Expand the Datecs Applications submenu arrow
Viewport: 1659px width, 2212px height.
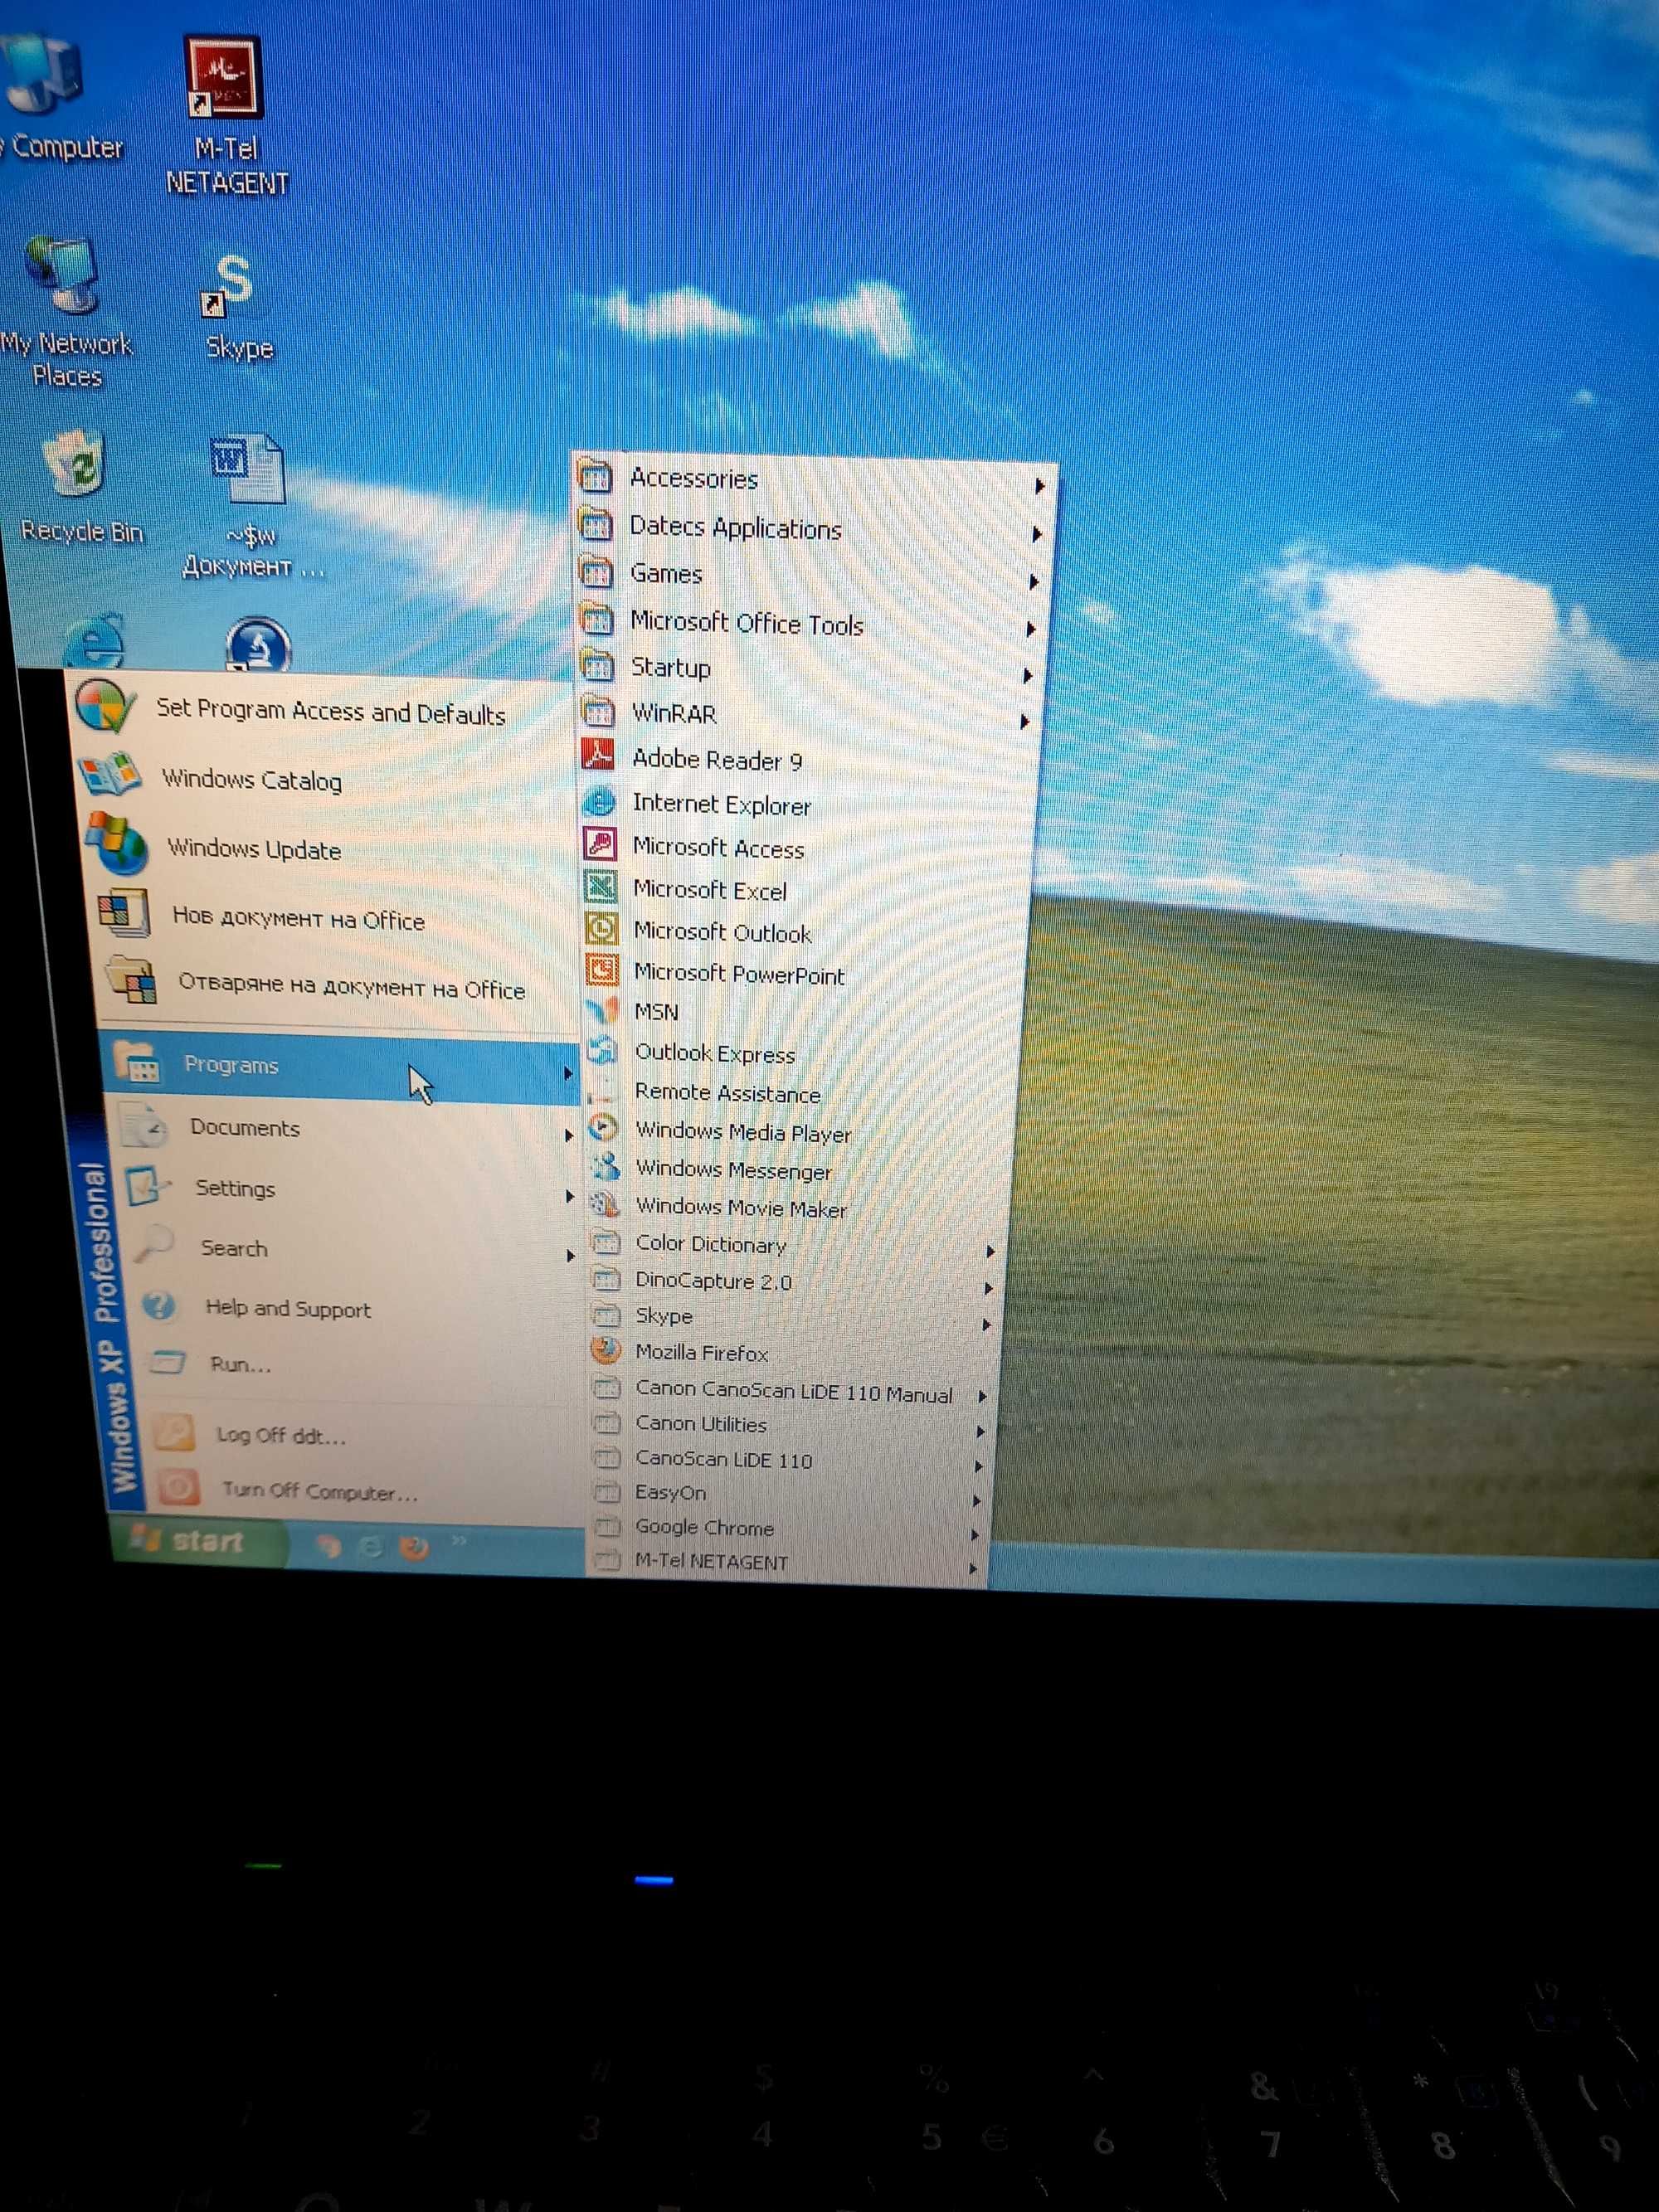tap(1037, 534)
